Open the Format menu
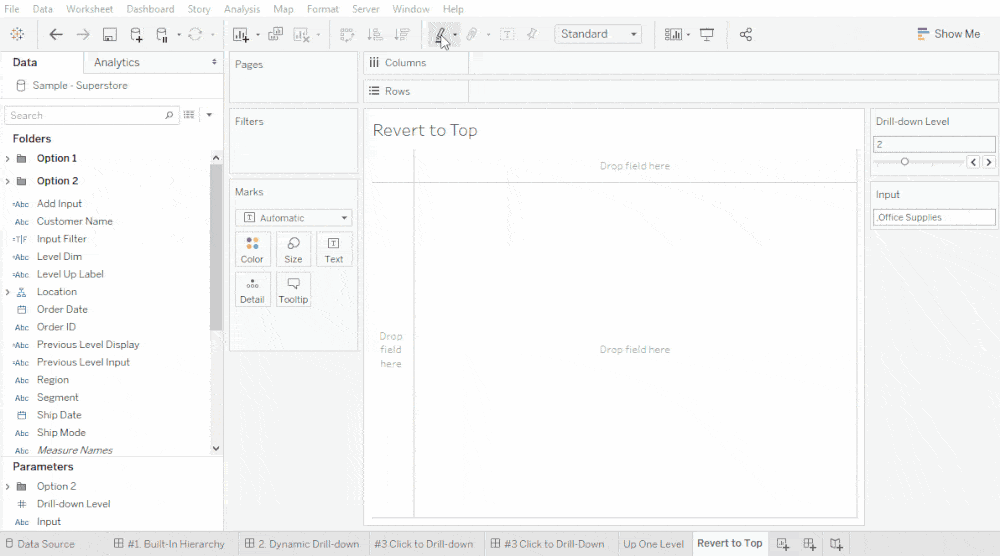The image size is (1000, 556). pos(323,9)
